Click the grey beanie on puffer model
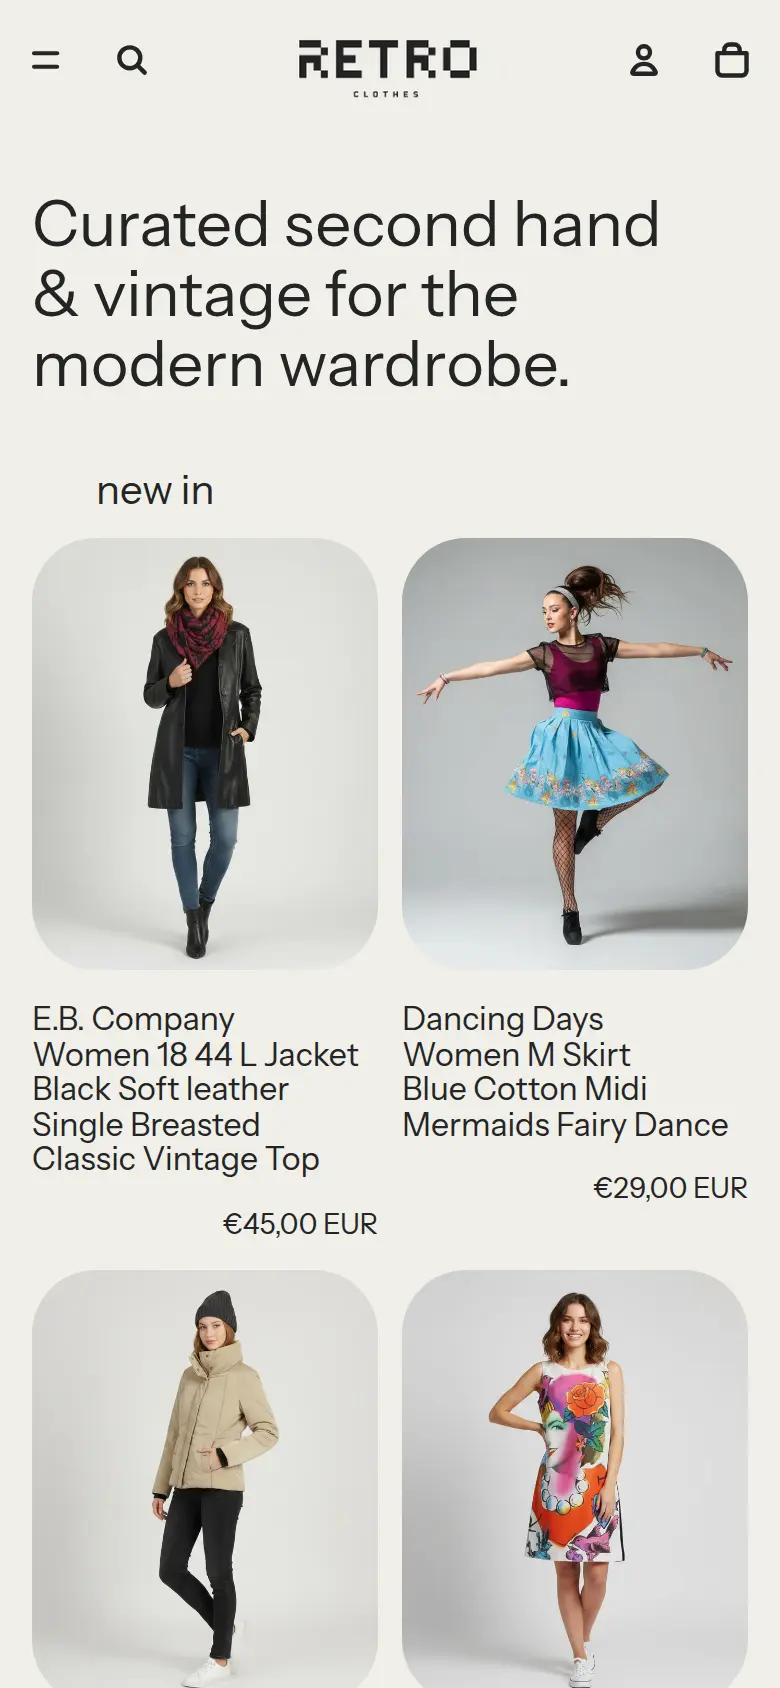780x1688 pixels. coord(215,1310)
